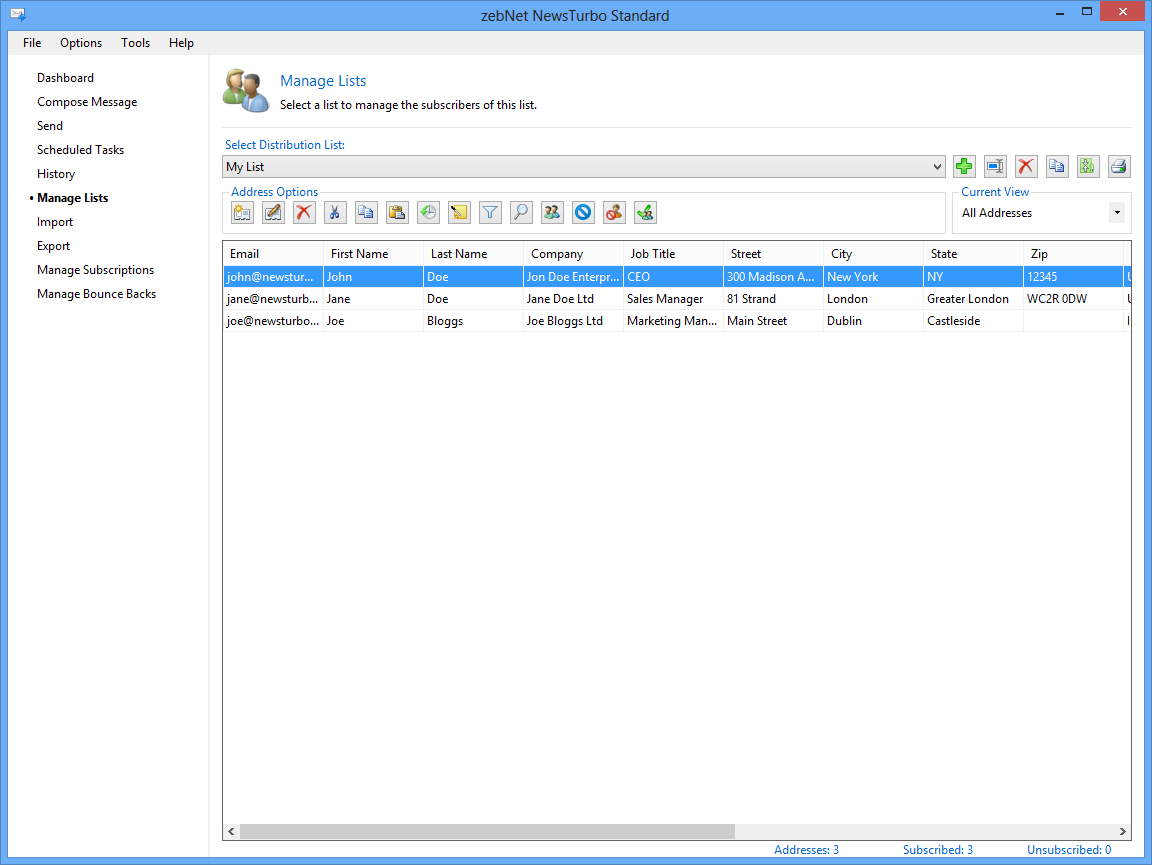Click the horizontal scrollbar right arrow
The height and width of the screenshot is (865, 1152).
click(x=1123, y=832)
